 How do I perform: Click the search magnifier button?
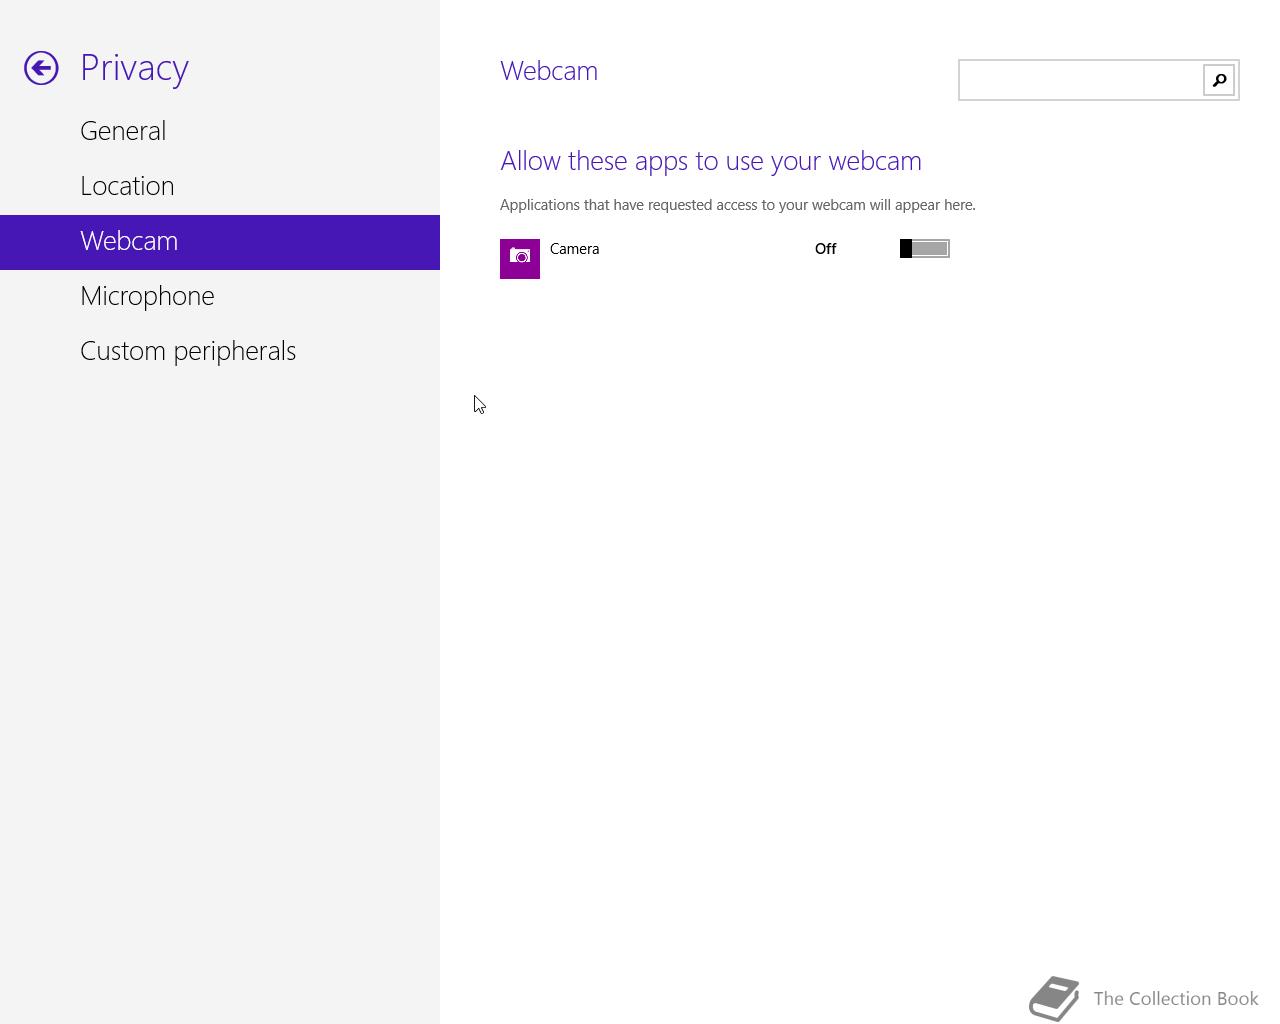pyautogui.click(x=1219, y=80)
